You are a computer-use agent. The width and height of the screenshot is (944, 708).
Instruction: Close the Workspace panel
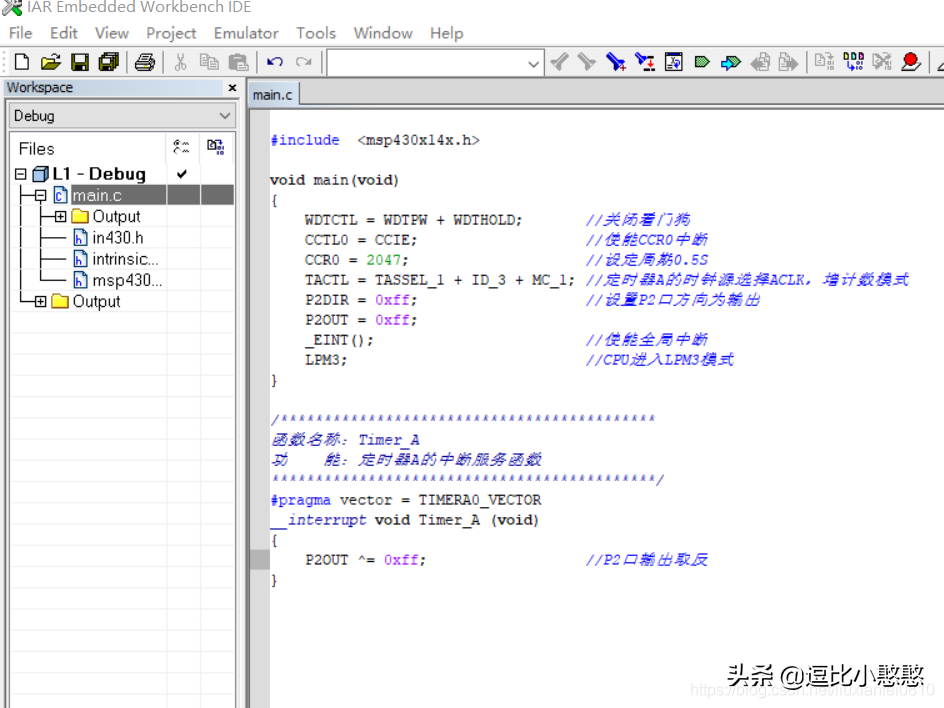click(232, 88)
